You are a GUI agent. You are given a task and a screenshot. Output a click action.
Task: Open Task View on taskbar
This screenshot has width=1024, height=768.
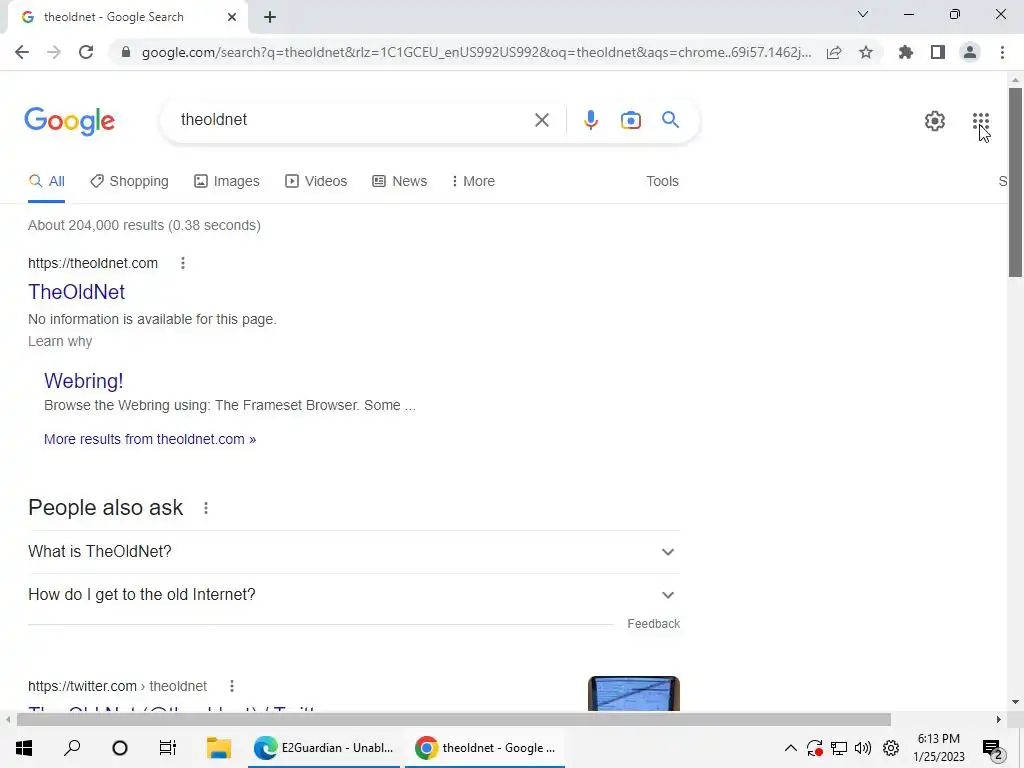[x=168, y=748]
